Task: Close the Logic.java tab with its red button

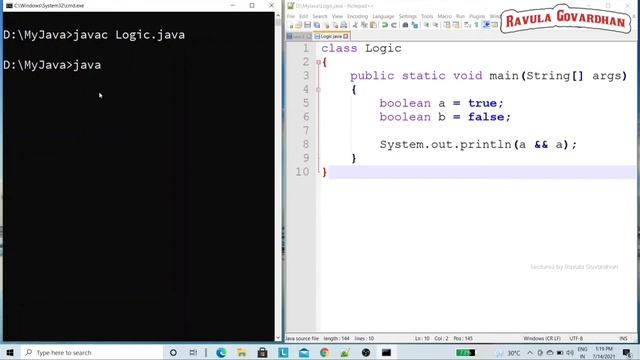Action: point(346,36)
